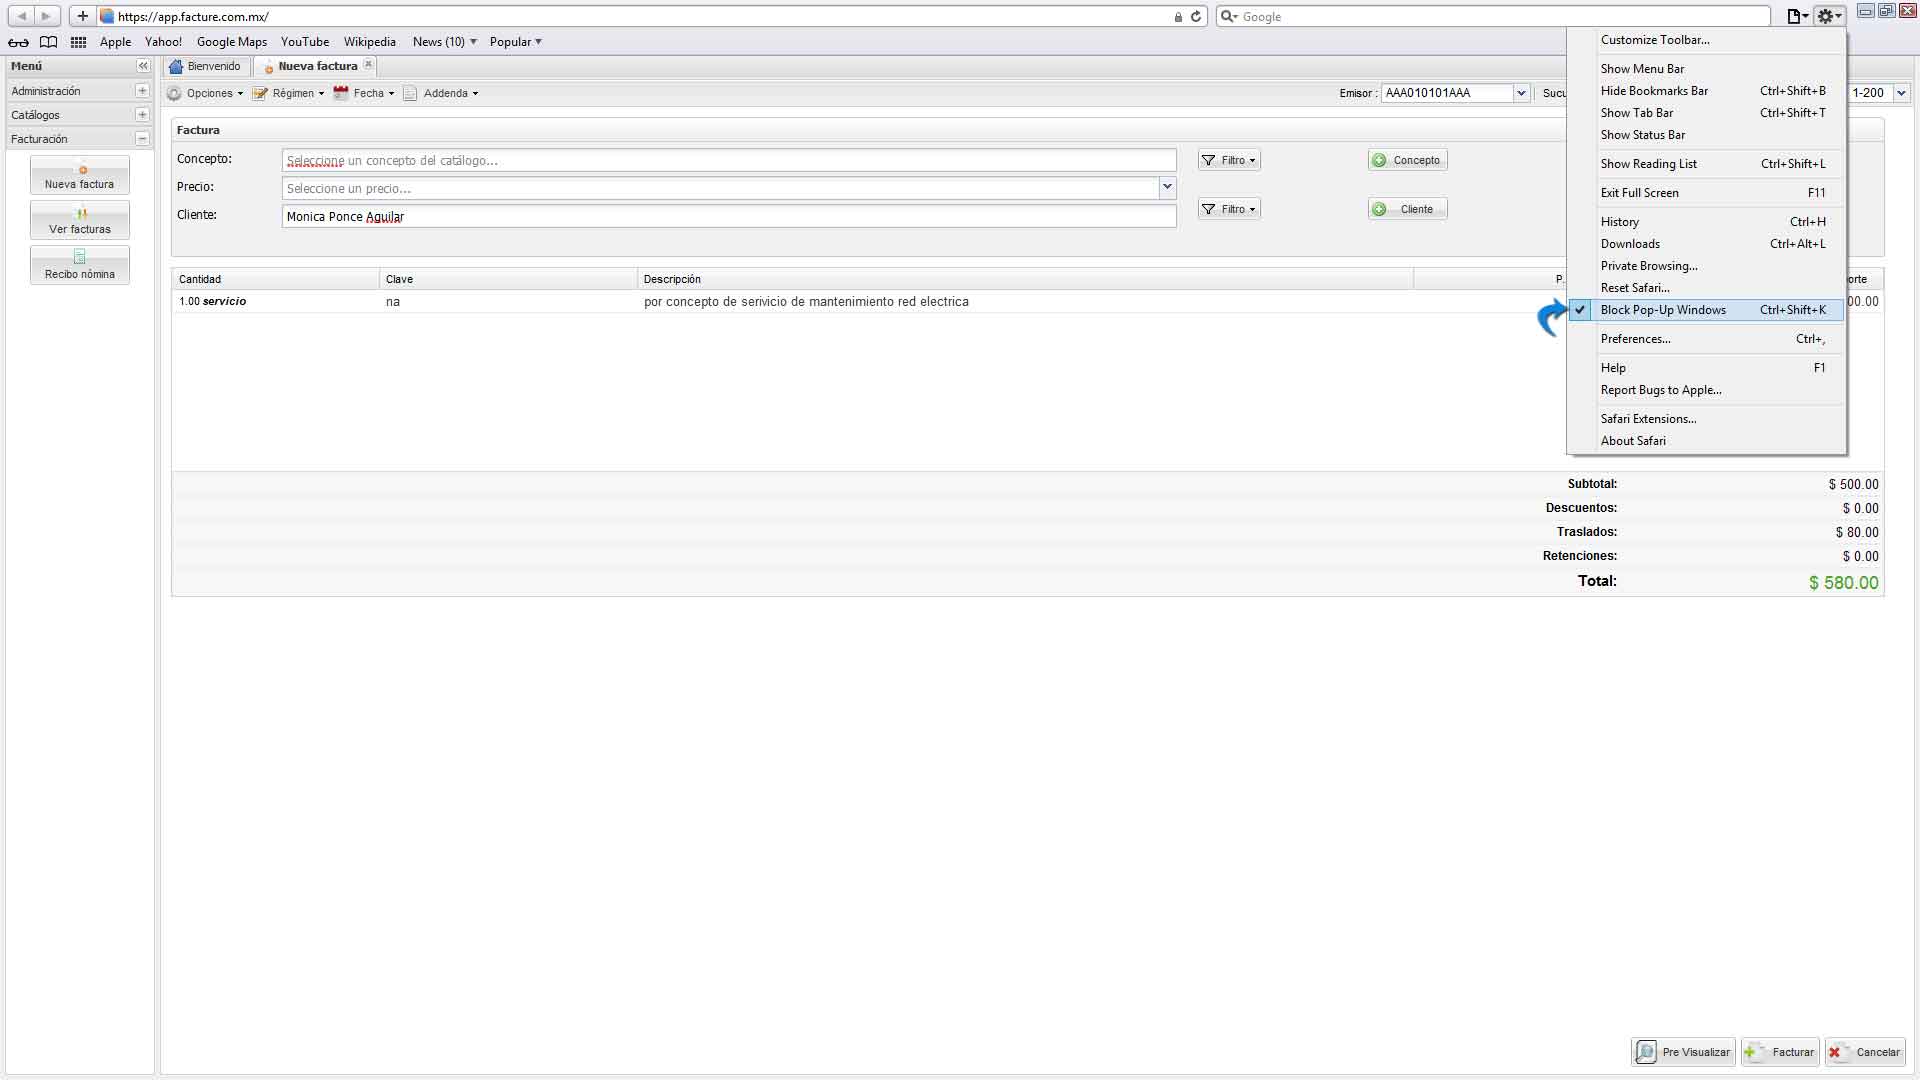Screen dimensions: 1920x1080
Task: Open Safari gear settings menu
Action: coord(1828,16)
